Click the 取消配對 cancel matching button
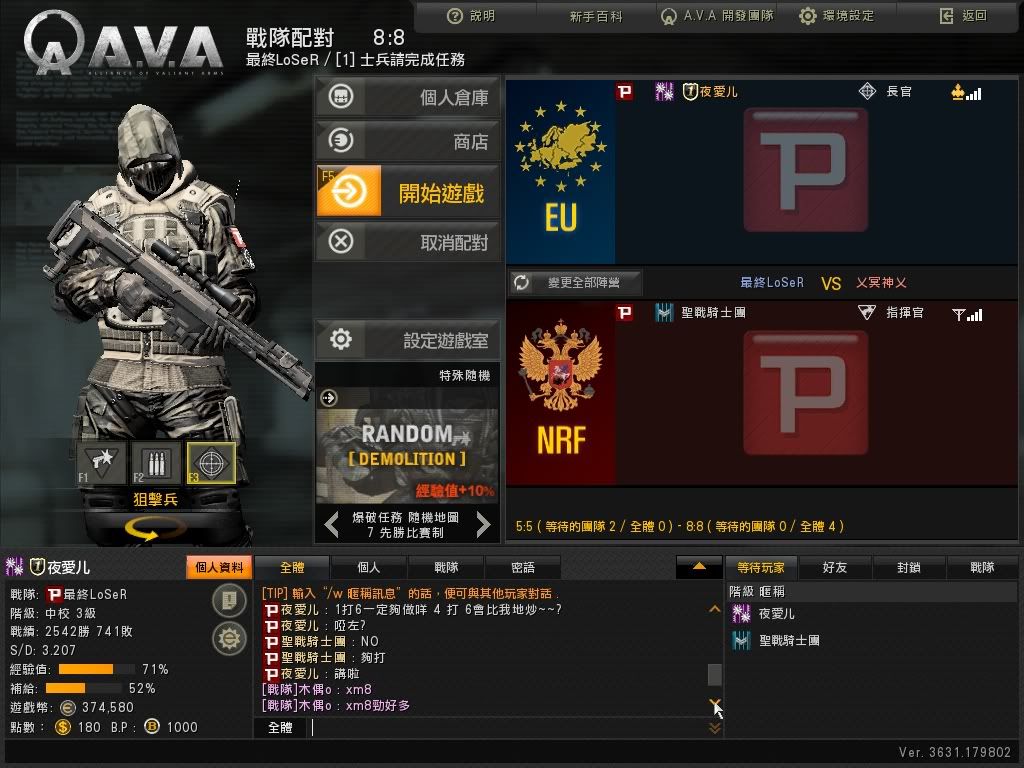 (x=408, y=242)
